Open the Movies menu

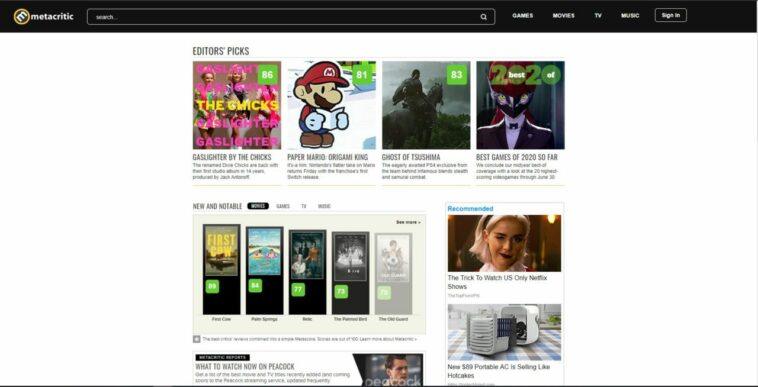(564, 15)
